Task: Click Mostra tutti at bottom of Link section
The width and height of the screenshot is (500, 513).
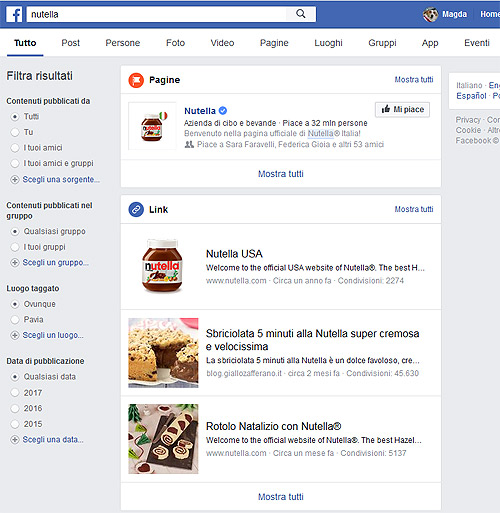Action: (x=281, y=497)
